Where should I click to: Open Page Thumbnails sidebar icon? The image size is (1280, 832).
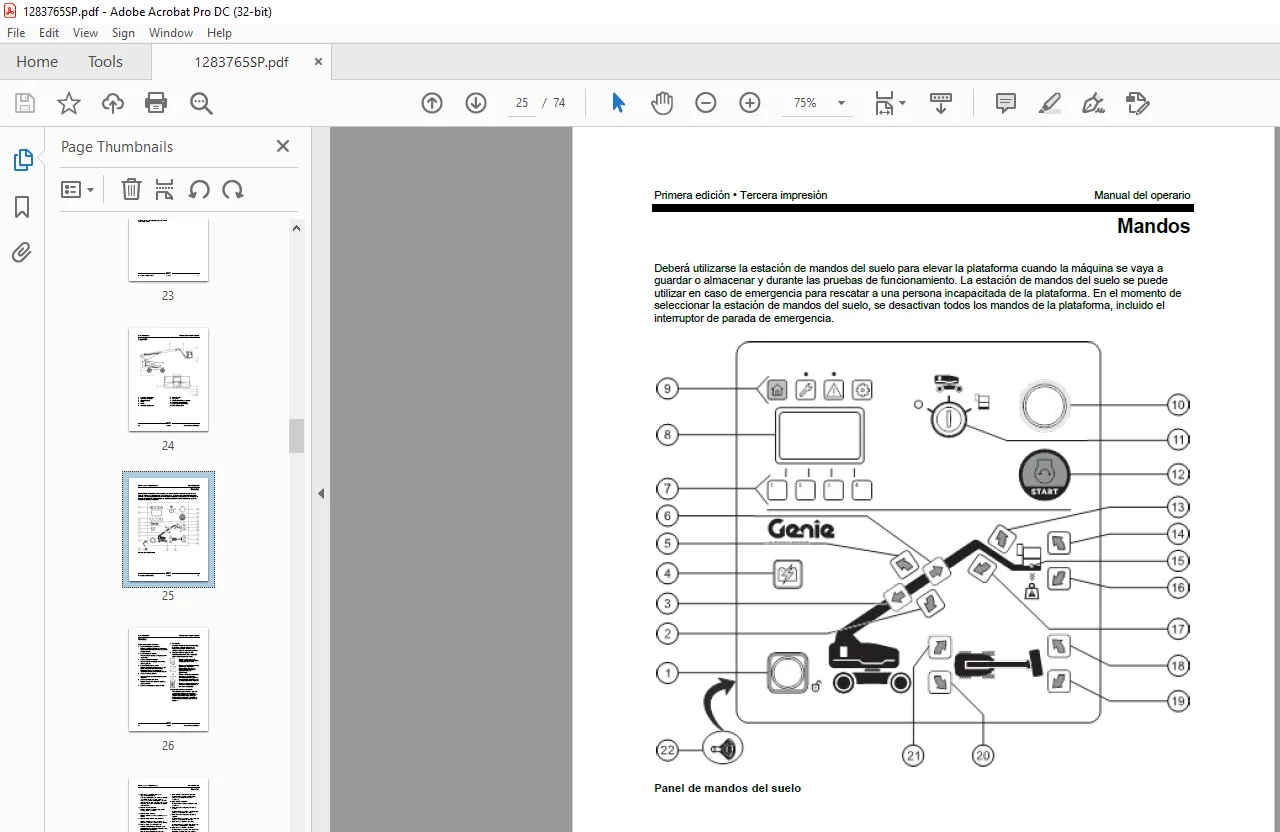(x=22, y=160)
